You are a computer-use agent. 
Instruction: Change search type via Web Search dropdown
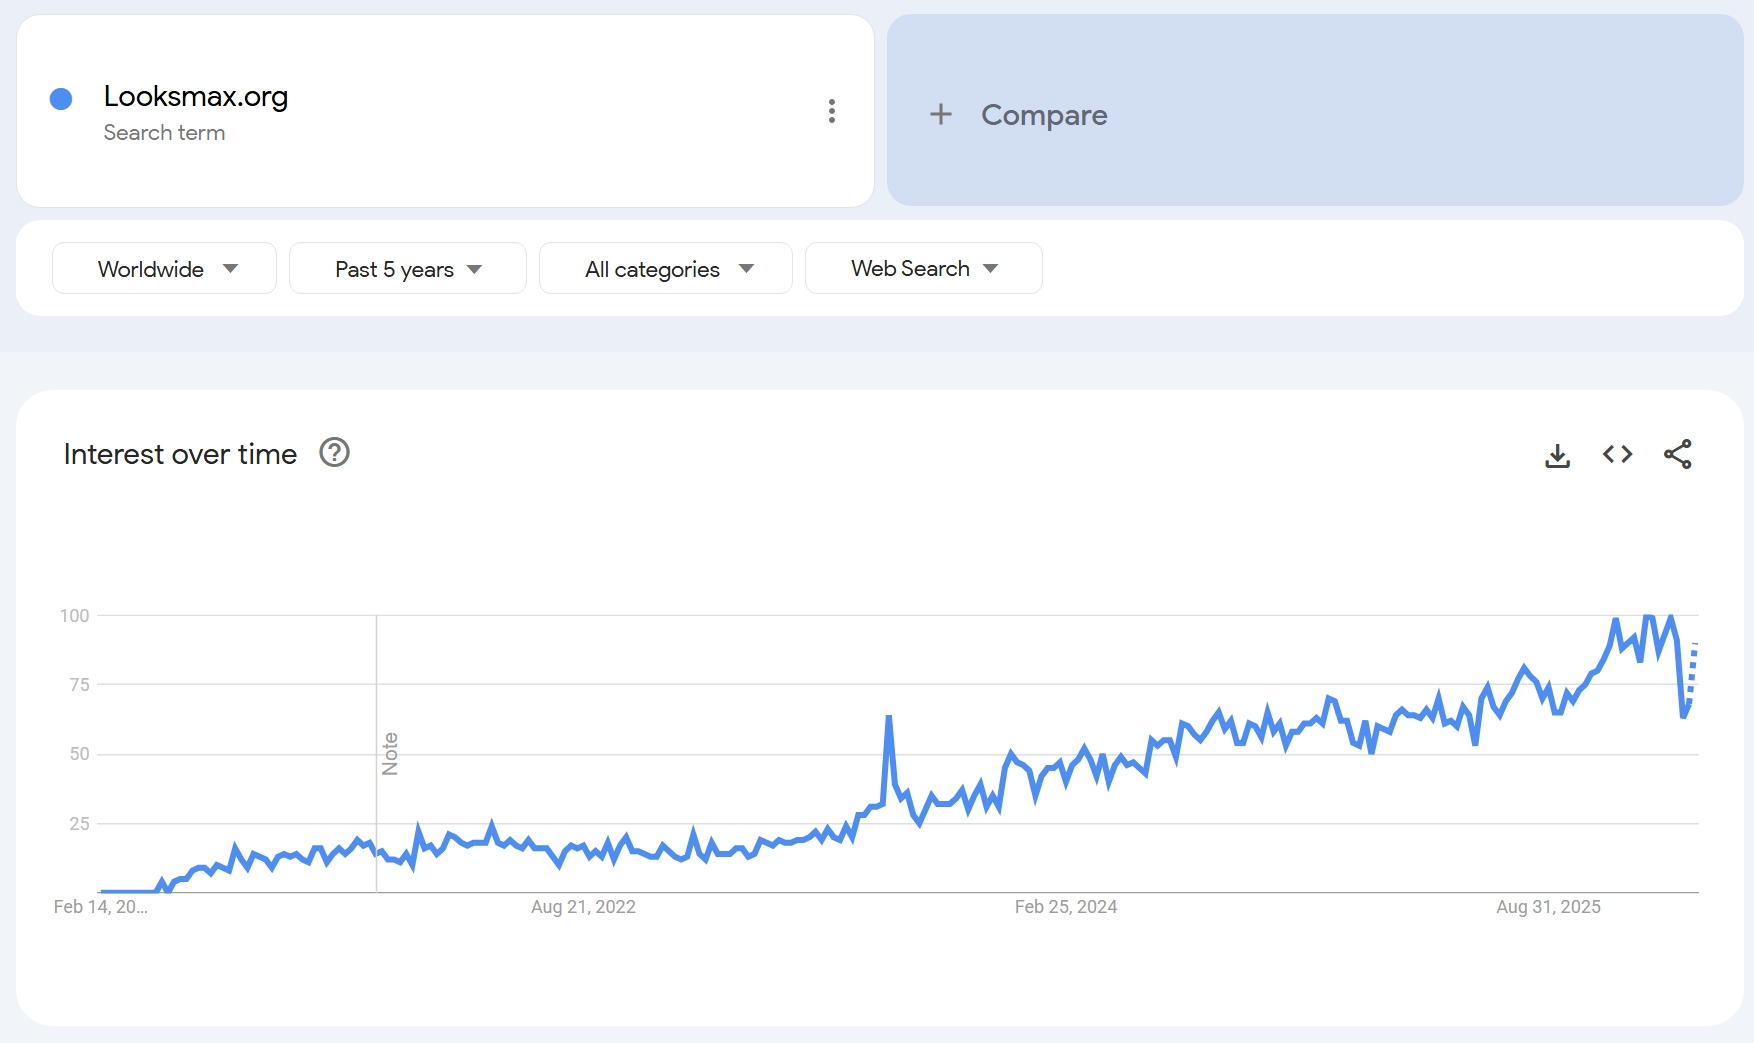coord(922,268)
